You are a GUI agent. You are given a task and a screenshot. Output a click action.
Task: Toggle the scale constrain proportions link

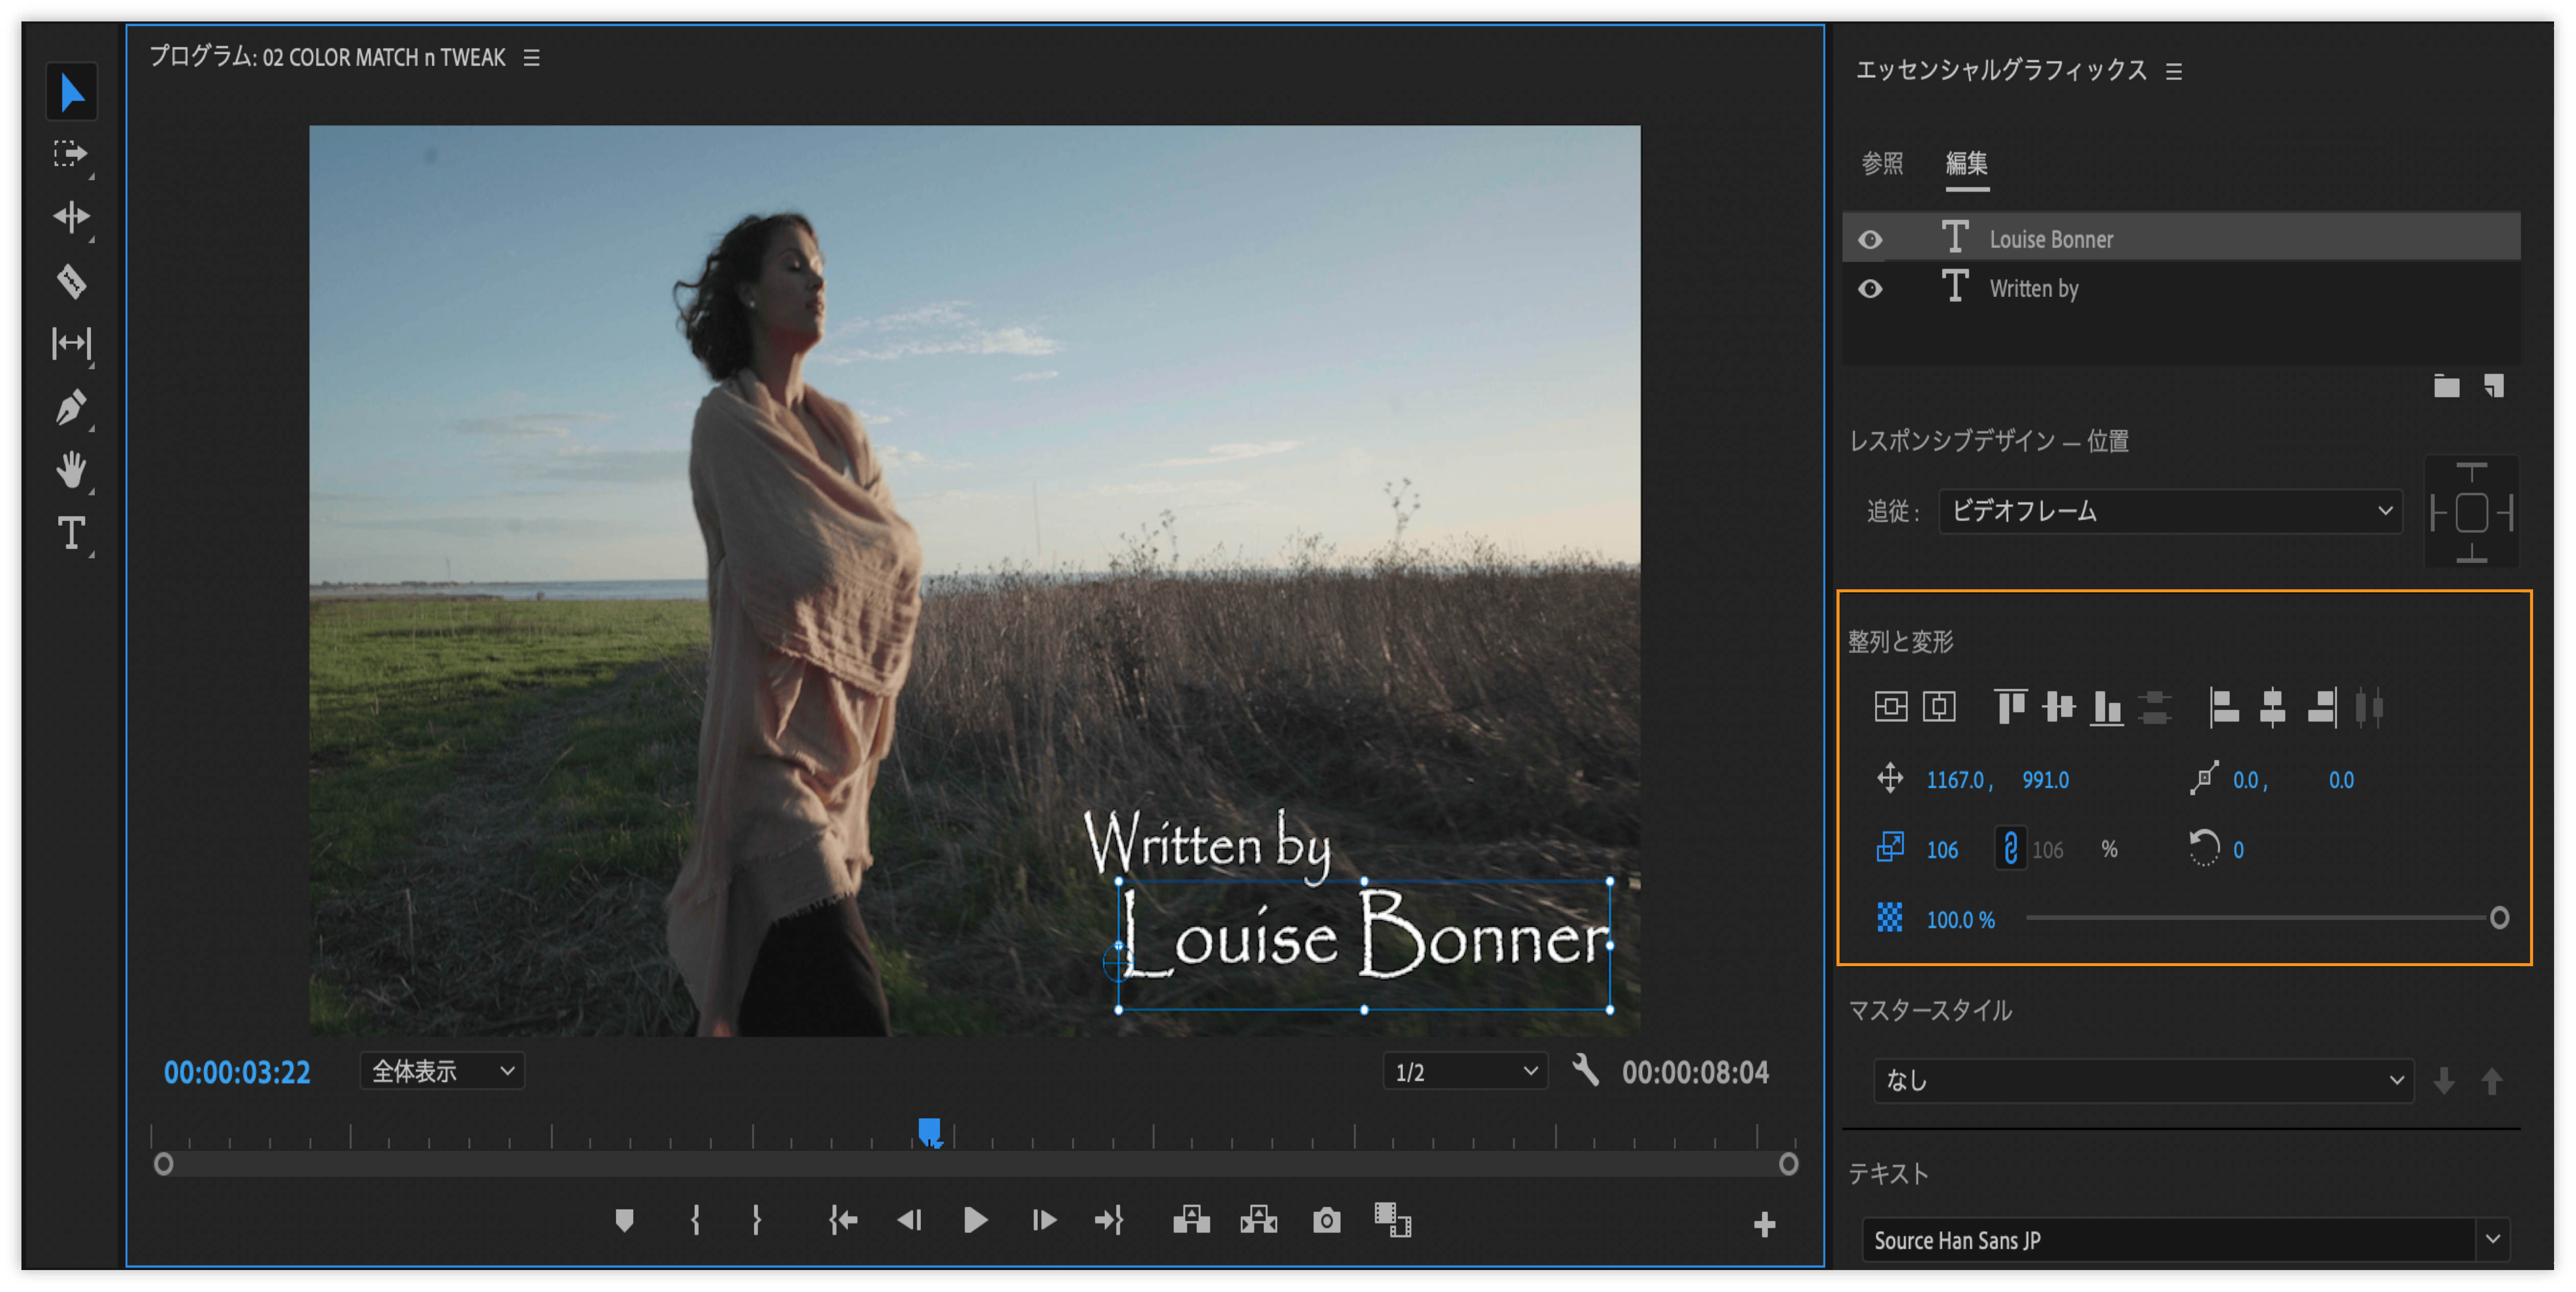[2010, 849]
